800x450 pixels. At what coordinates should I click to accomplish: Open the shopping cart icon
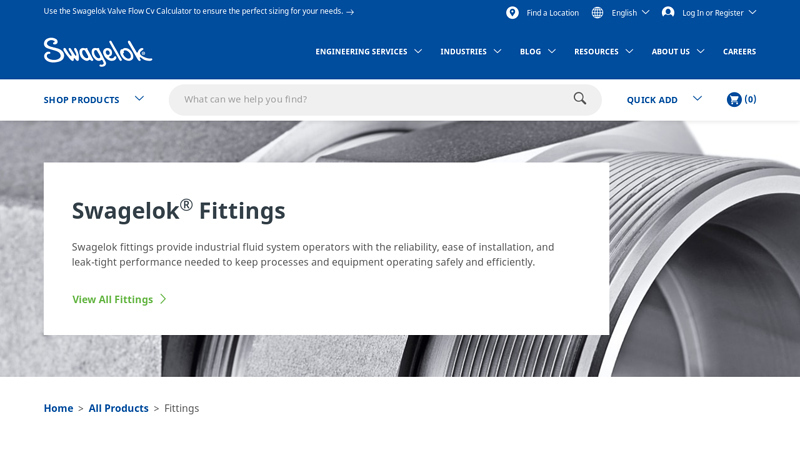pos(734,99)
